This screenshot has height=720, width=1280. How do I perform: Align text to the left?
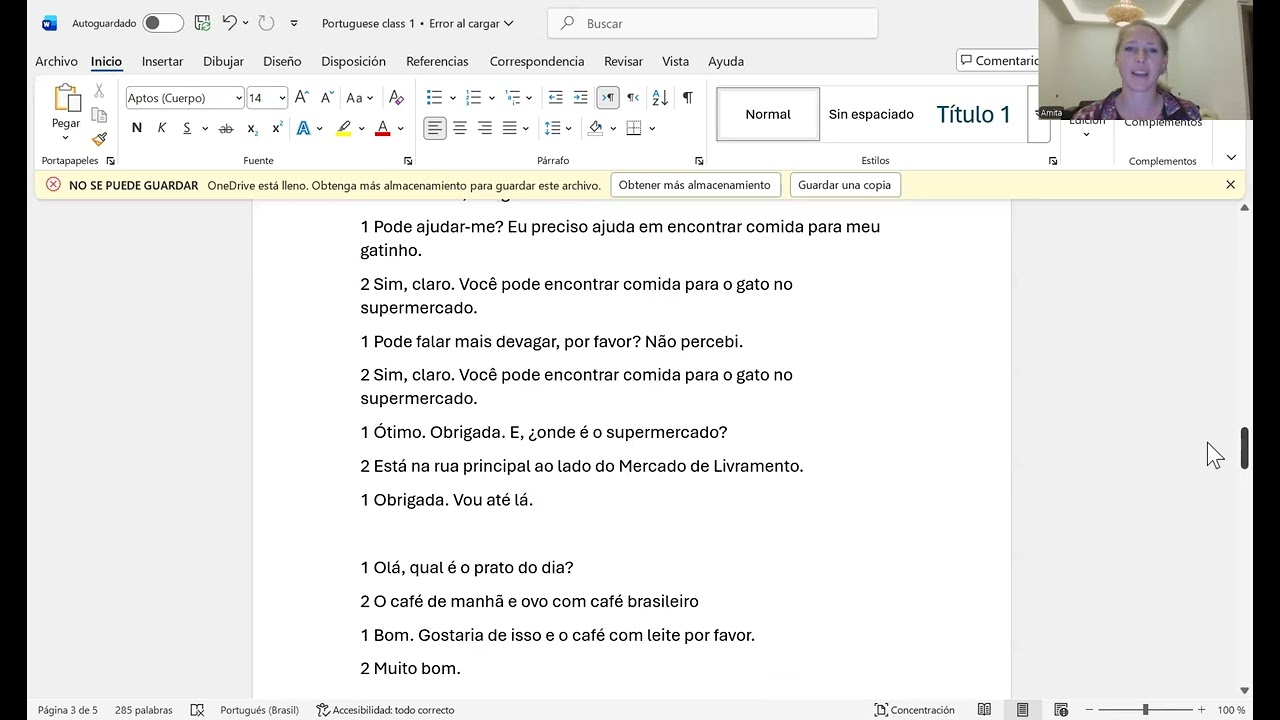point(435,128)
